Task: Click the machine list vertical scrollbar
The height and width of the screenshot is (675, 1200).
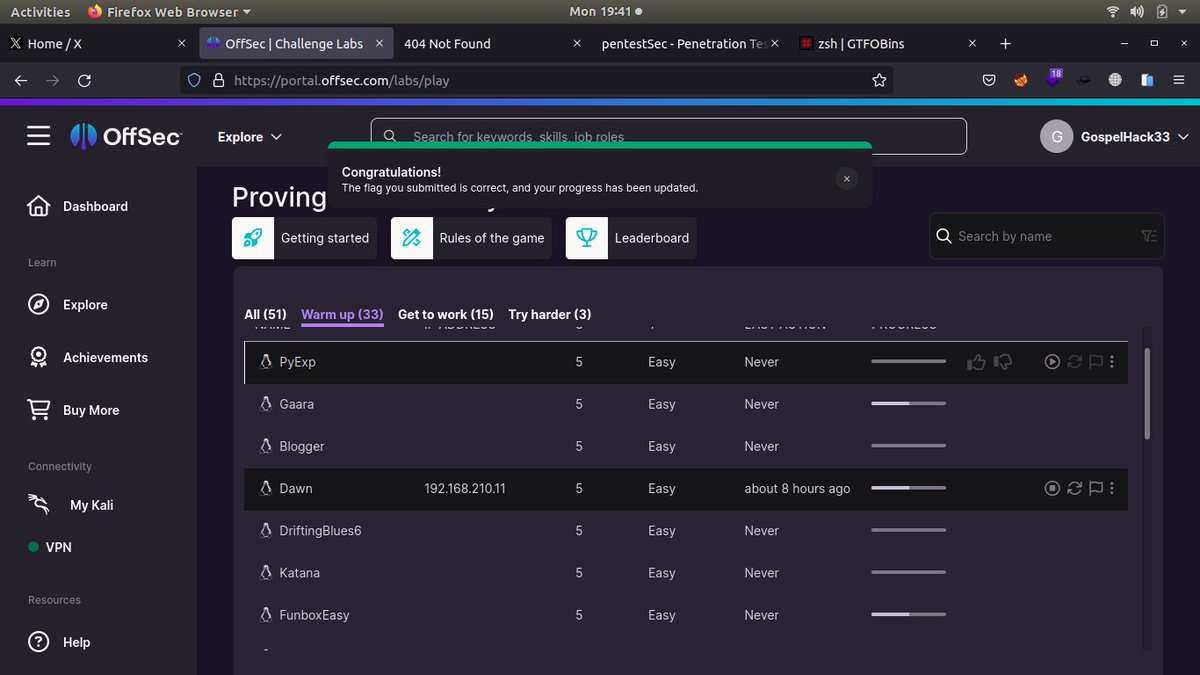Action: 1147,393
